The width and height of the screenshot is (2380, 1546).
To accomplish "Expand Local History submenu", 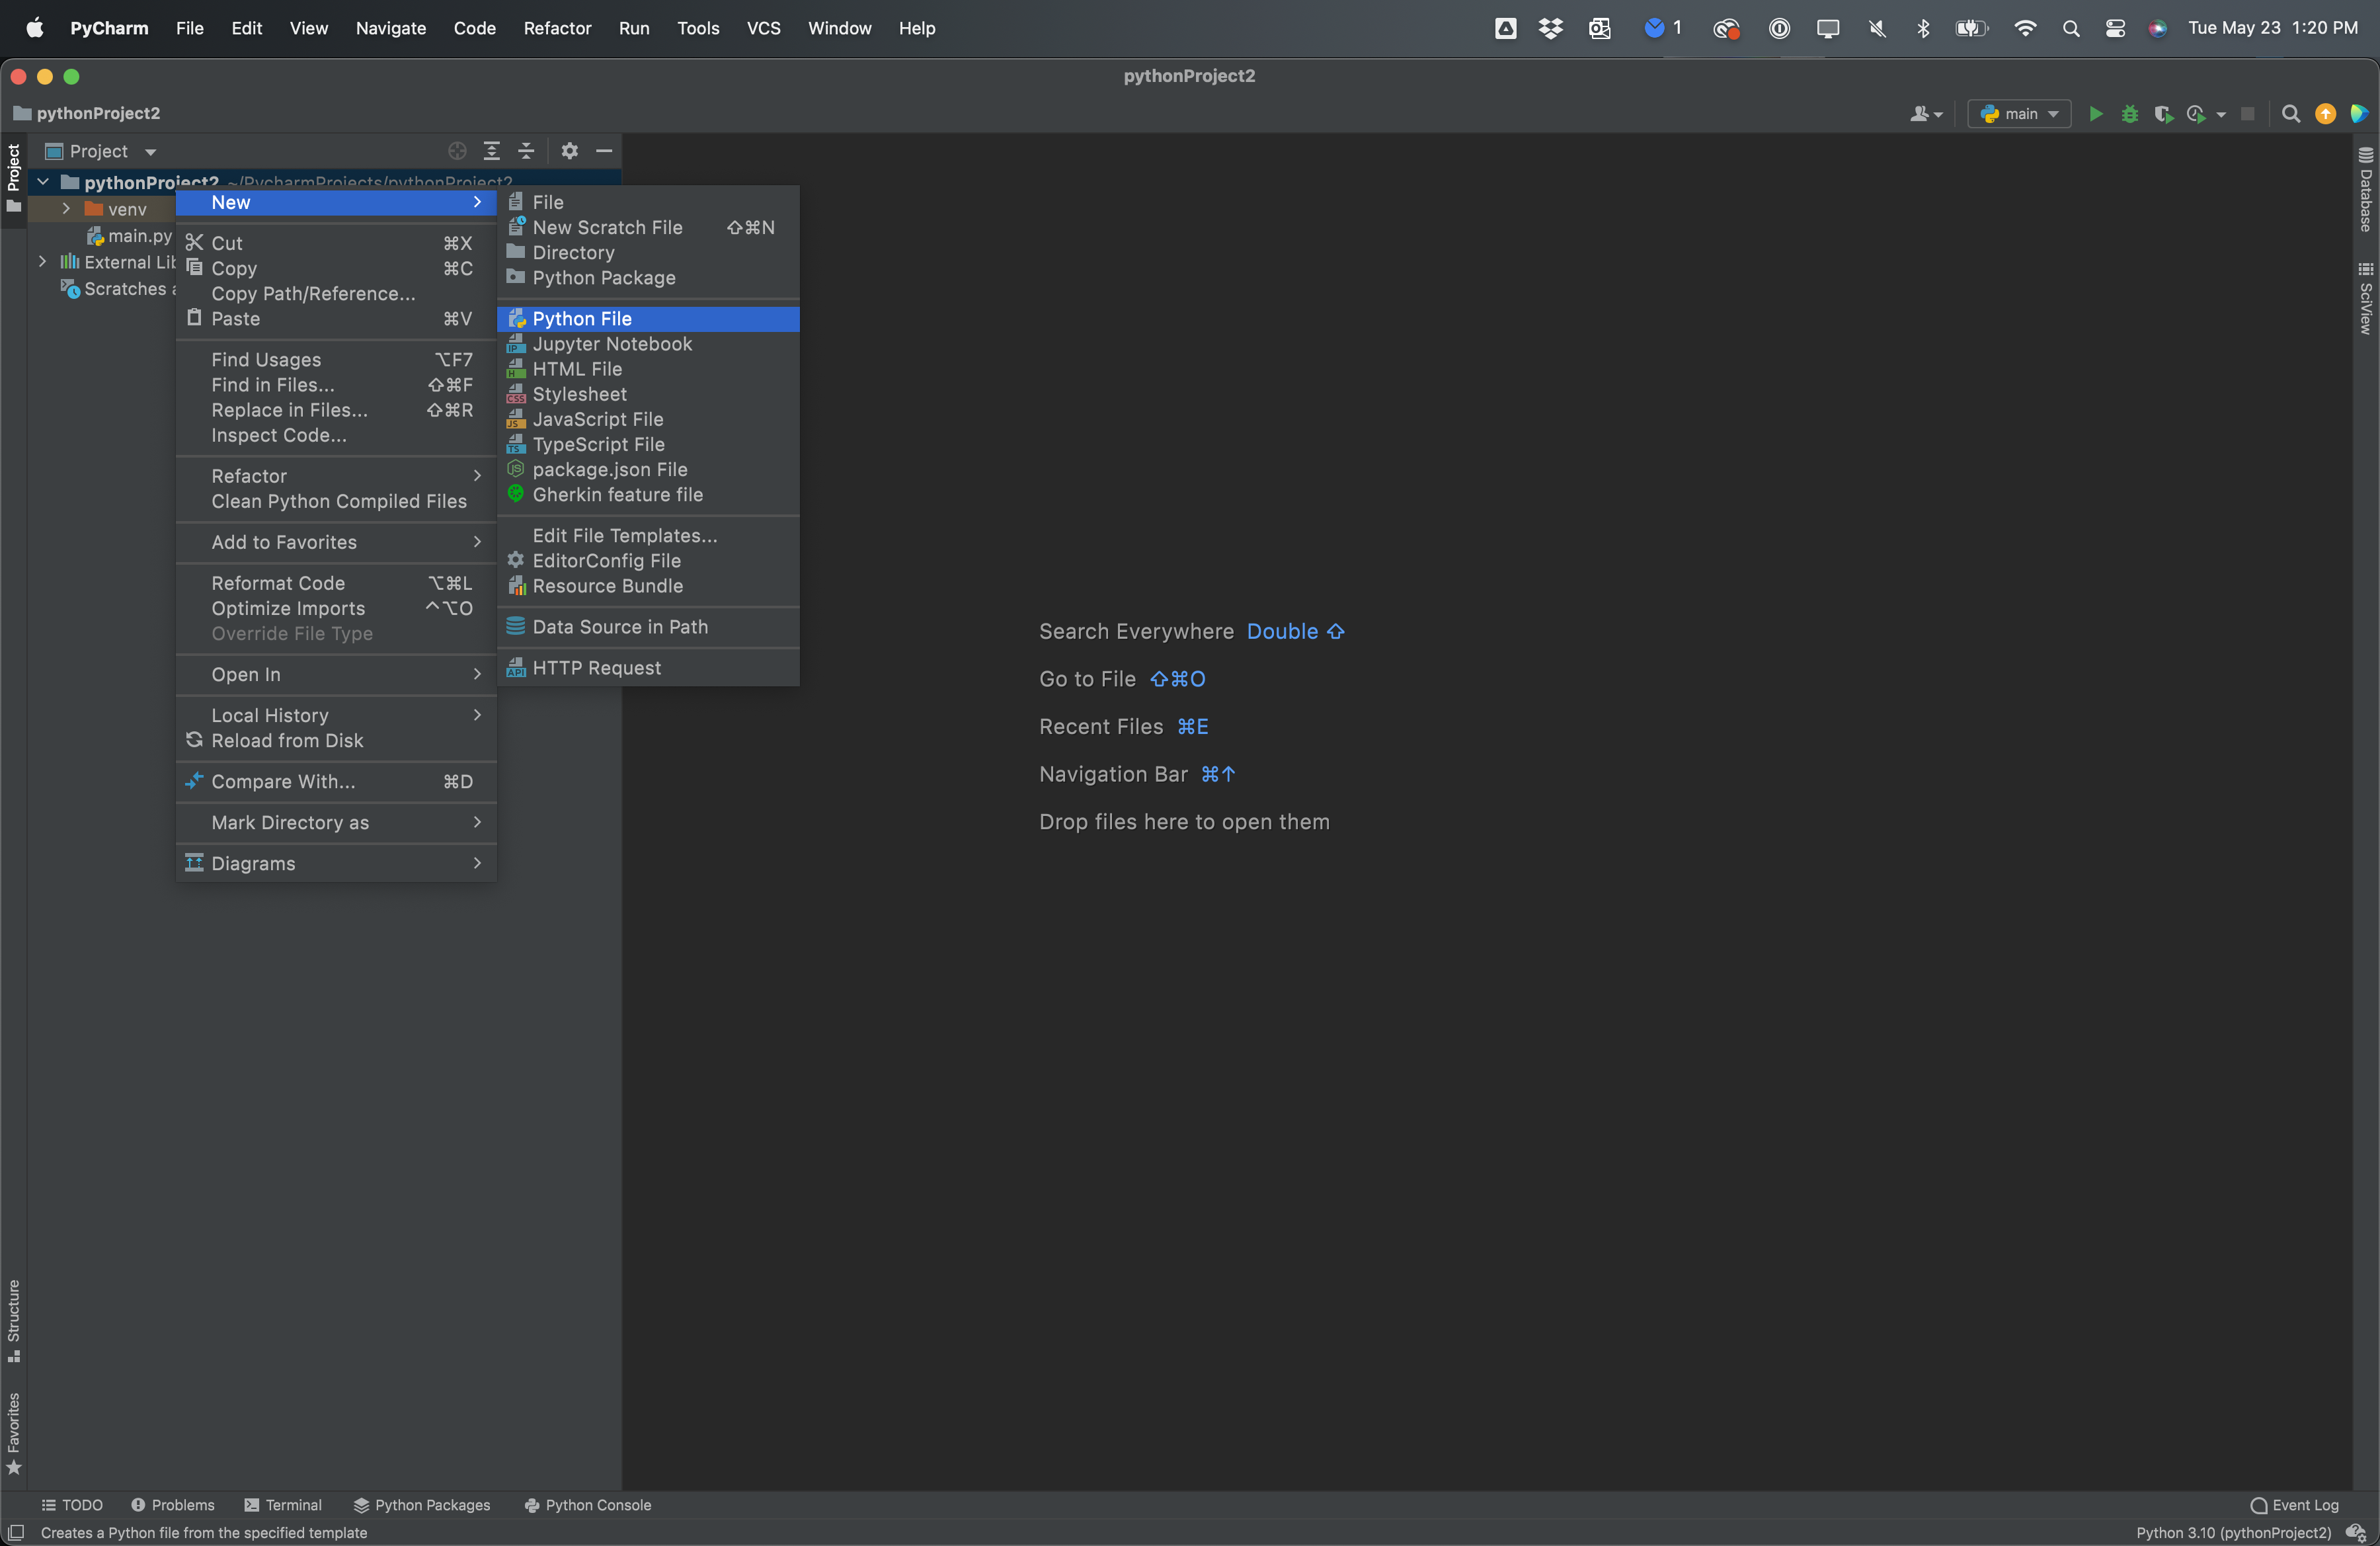I will [336, 715].
